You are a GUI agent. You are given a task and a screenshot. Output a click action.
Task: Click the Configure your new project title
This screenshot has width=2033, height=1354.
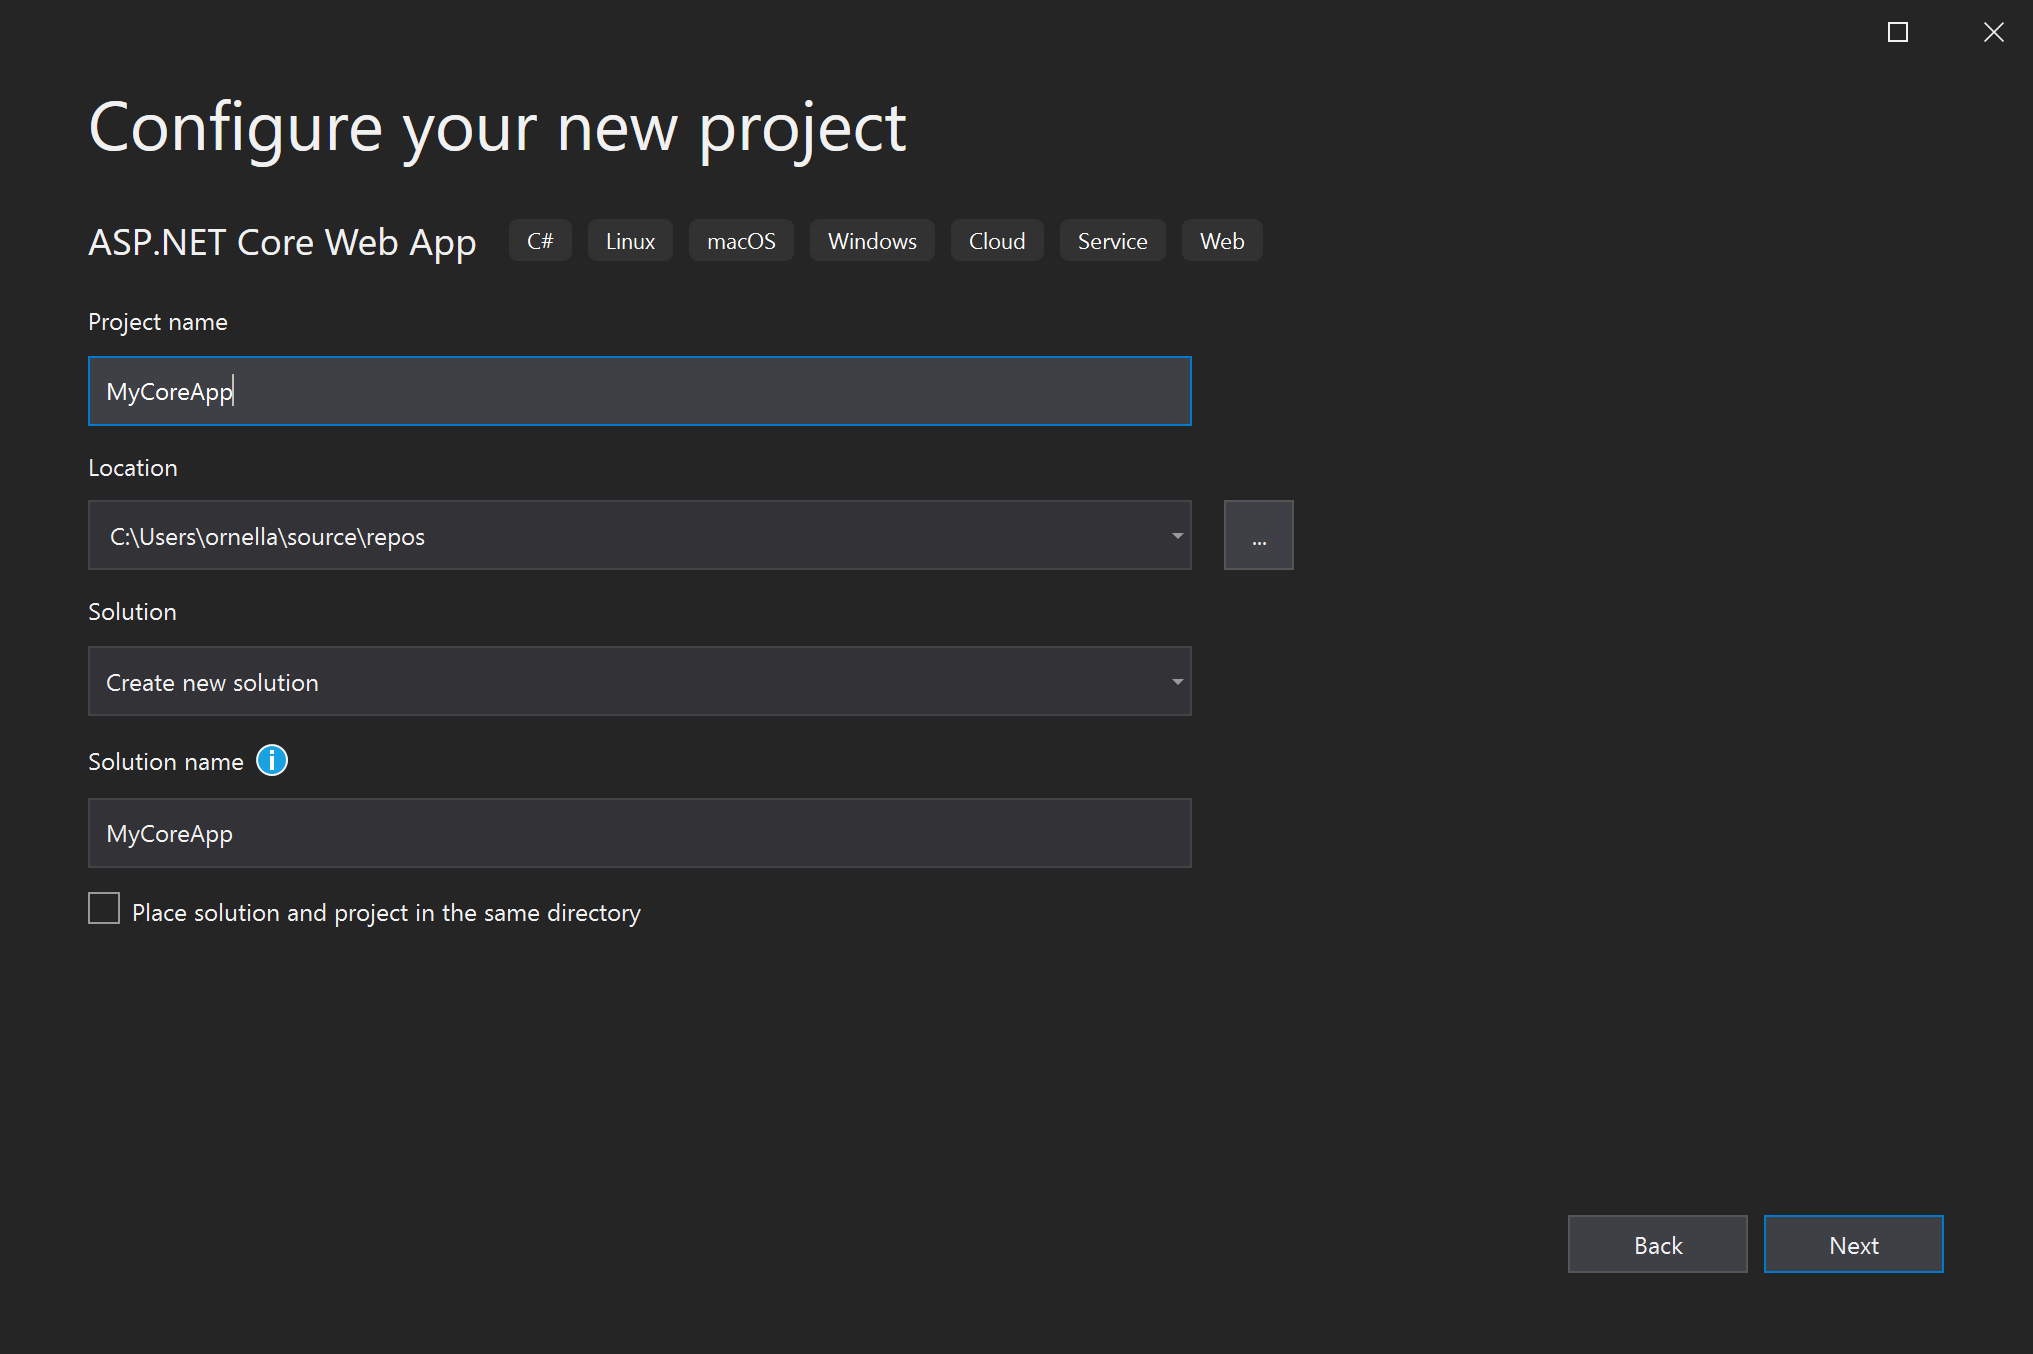tap(497, 127)
